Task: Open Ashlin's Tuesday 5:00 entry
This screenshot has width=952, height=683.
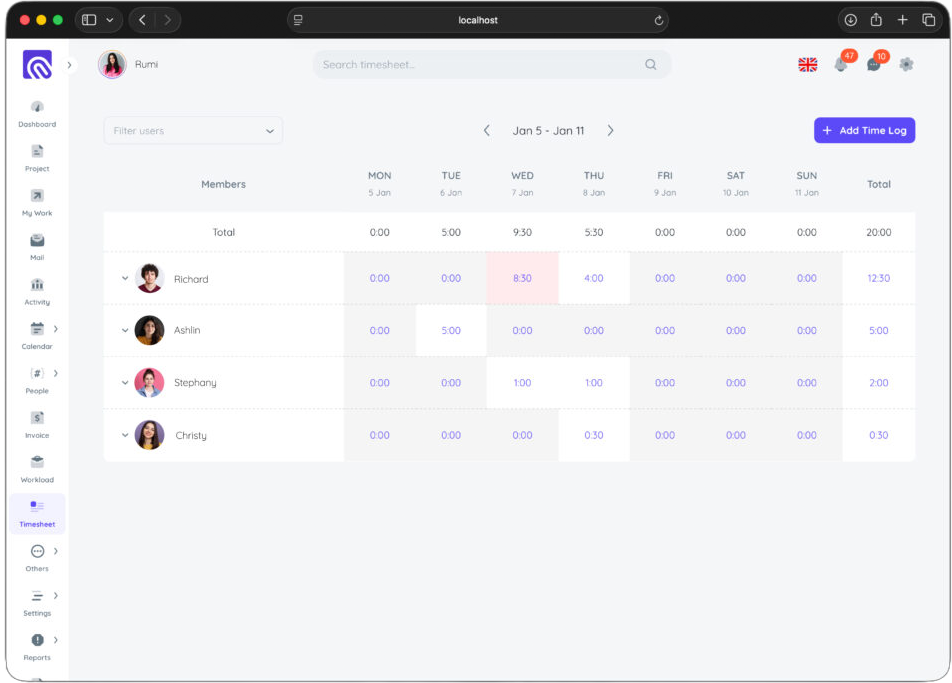Action: pyautogui.click(x=451, y=330)
